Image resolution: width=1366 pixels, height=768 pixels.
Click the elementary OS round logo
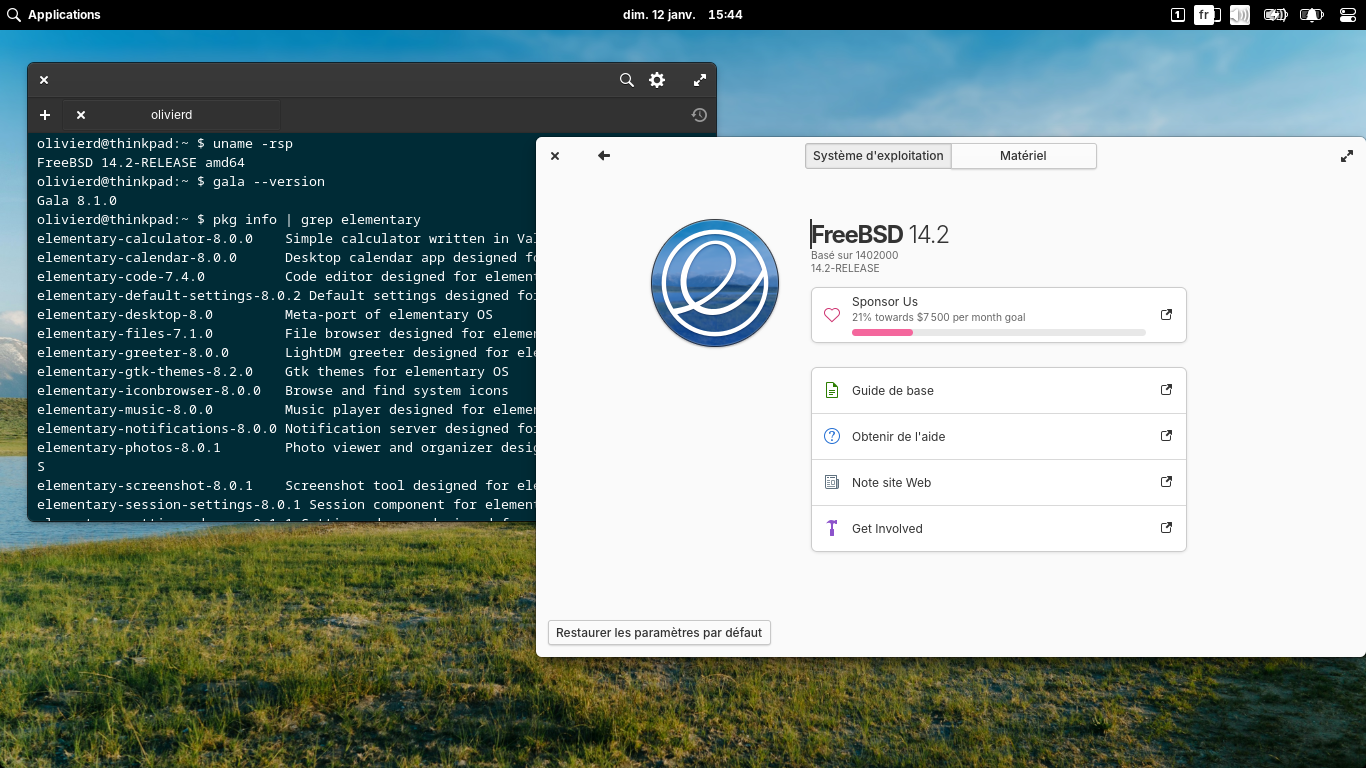point(715,283)
